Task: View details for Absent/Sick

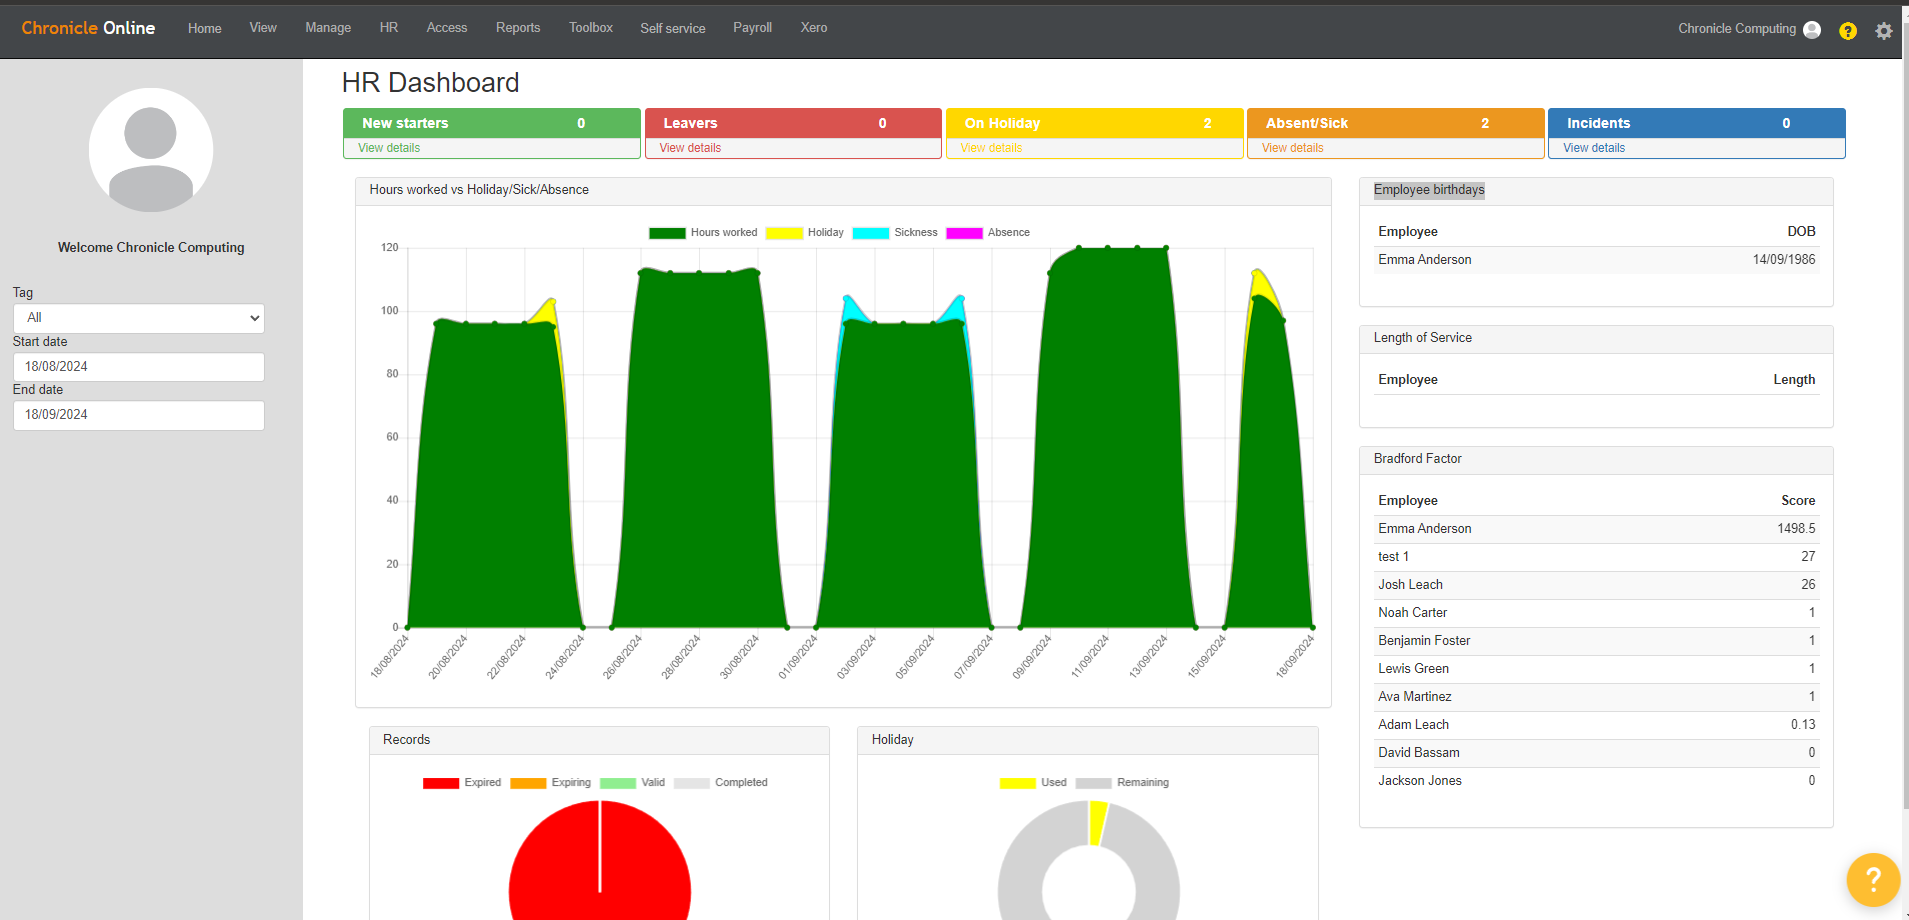Action: click(1292, 148)
